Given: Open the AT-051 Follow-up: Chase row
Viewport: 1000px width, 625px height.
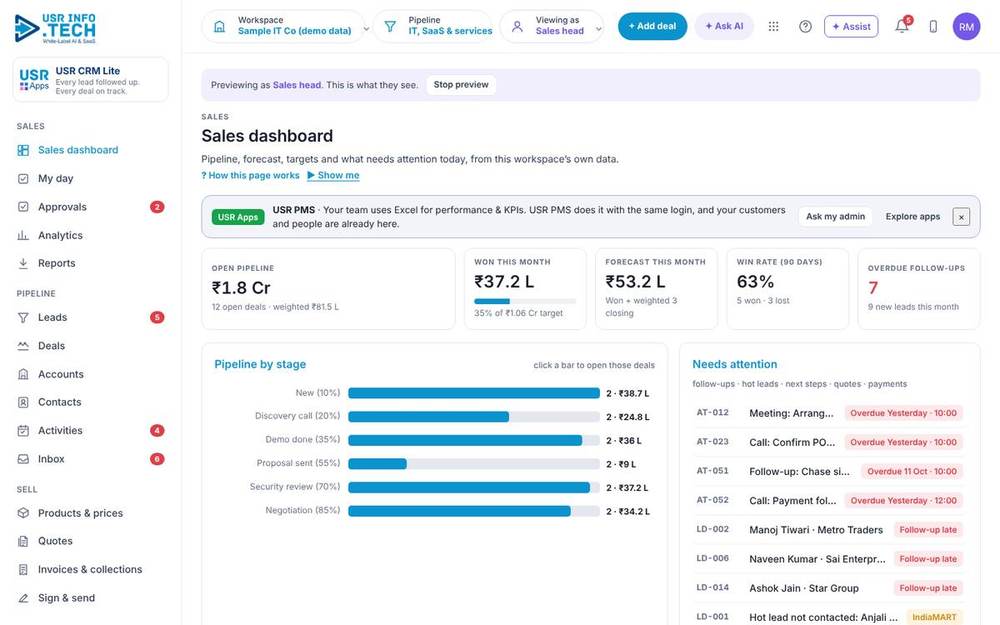Looking at the screenshot, I should pos(828,471).
